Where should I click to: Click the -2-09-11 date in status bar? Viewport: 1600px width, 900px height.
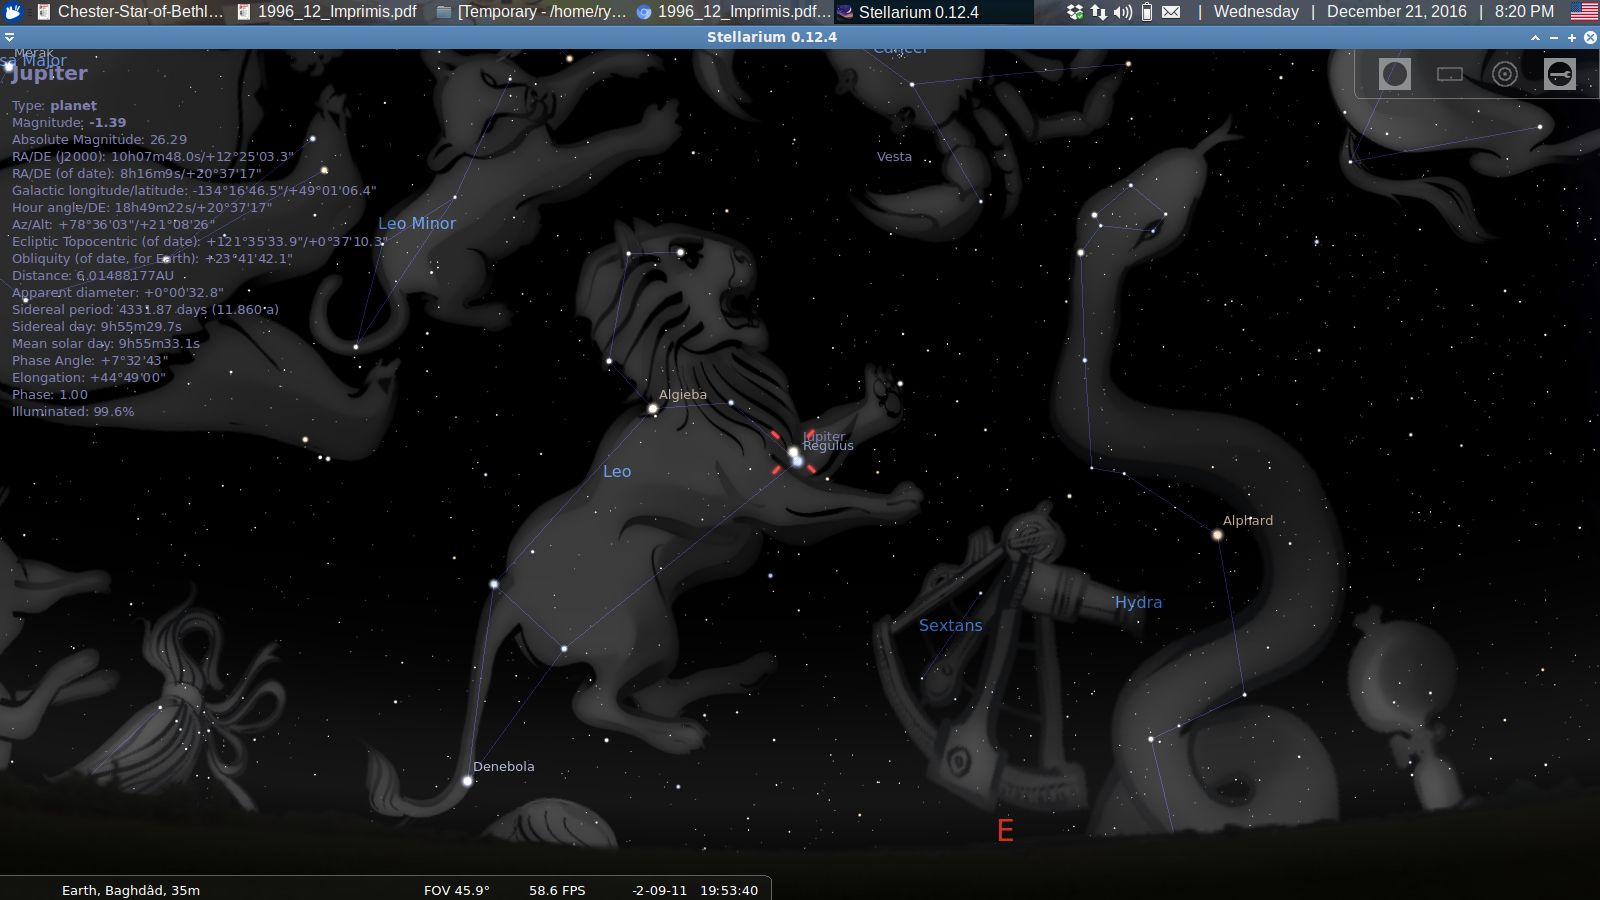click(659, 890)
